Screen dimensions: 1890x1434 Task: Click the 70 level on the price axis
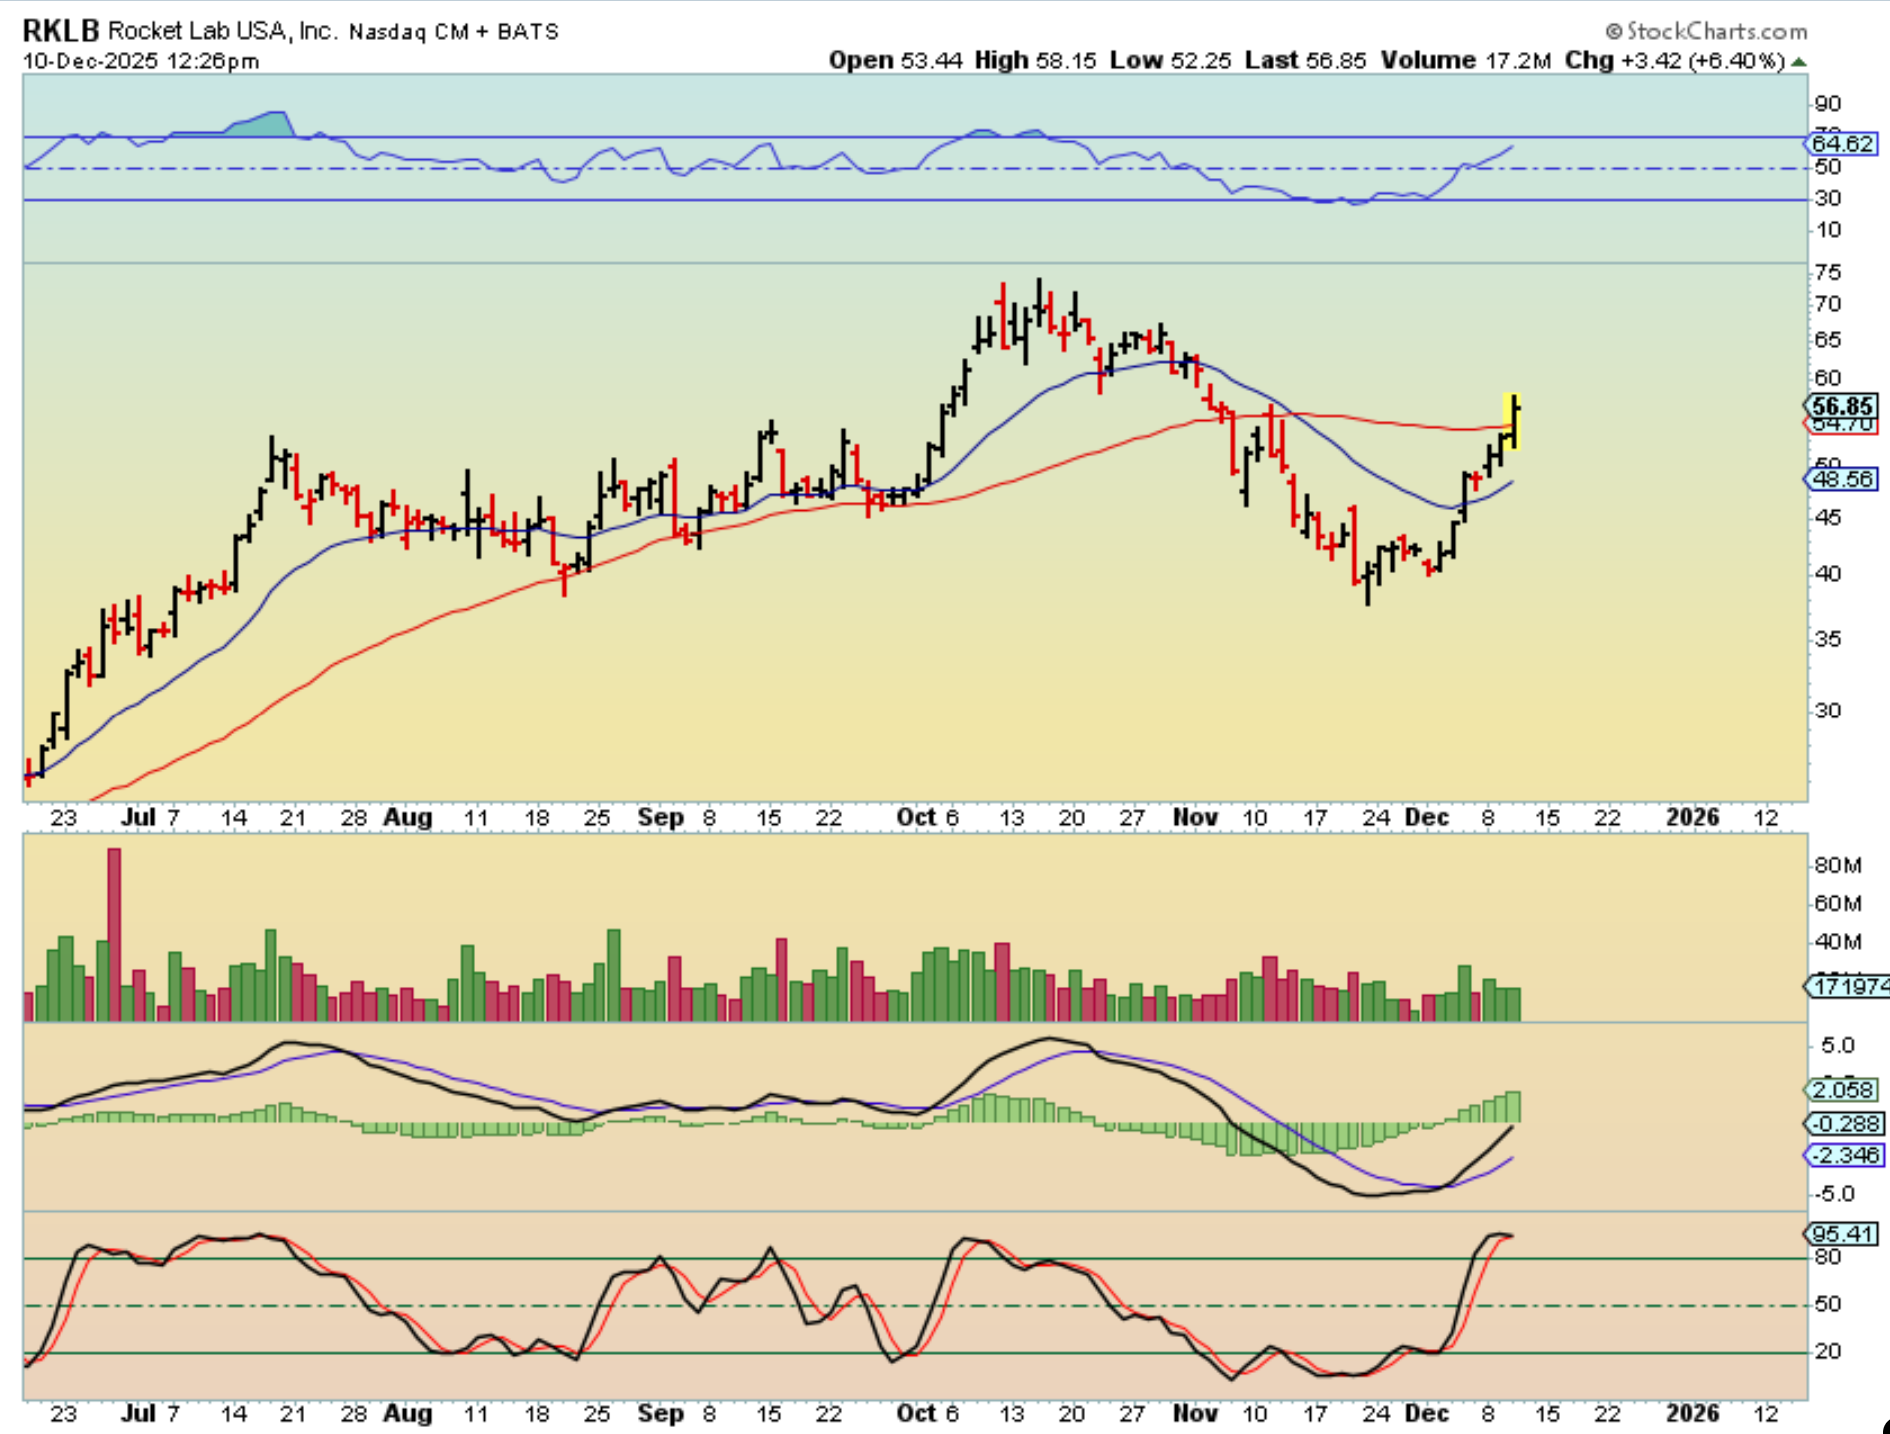point(1827,304)
